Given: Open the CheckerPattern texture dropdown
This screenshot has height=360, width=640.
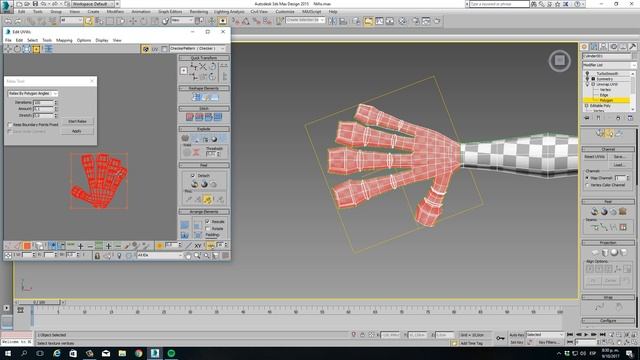Looking at the screenshot, I should pyautogui.click(x=197, y=49).
